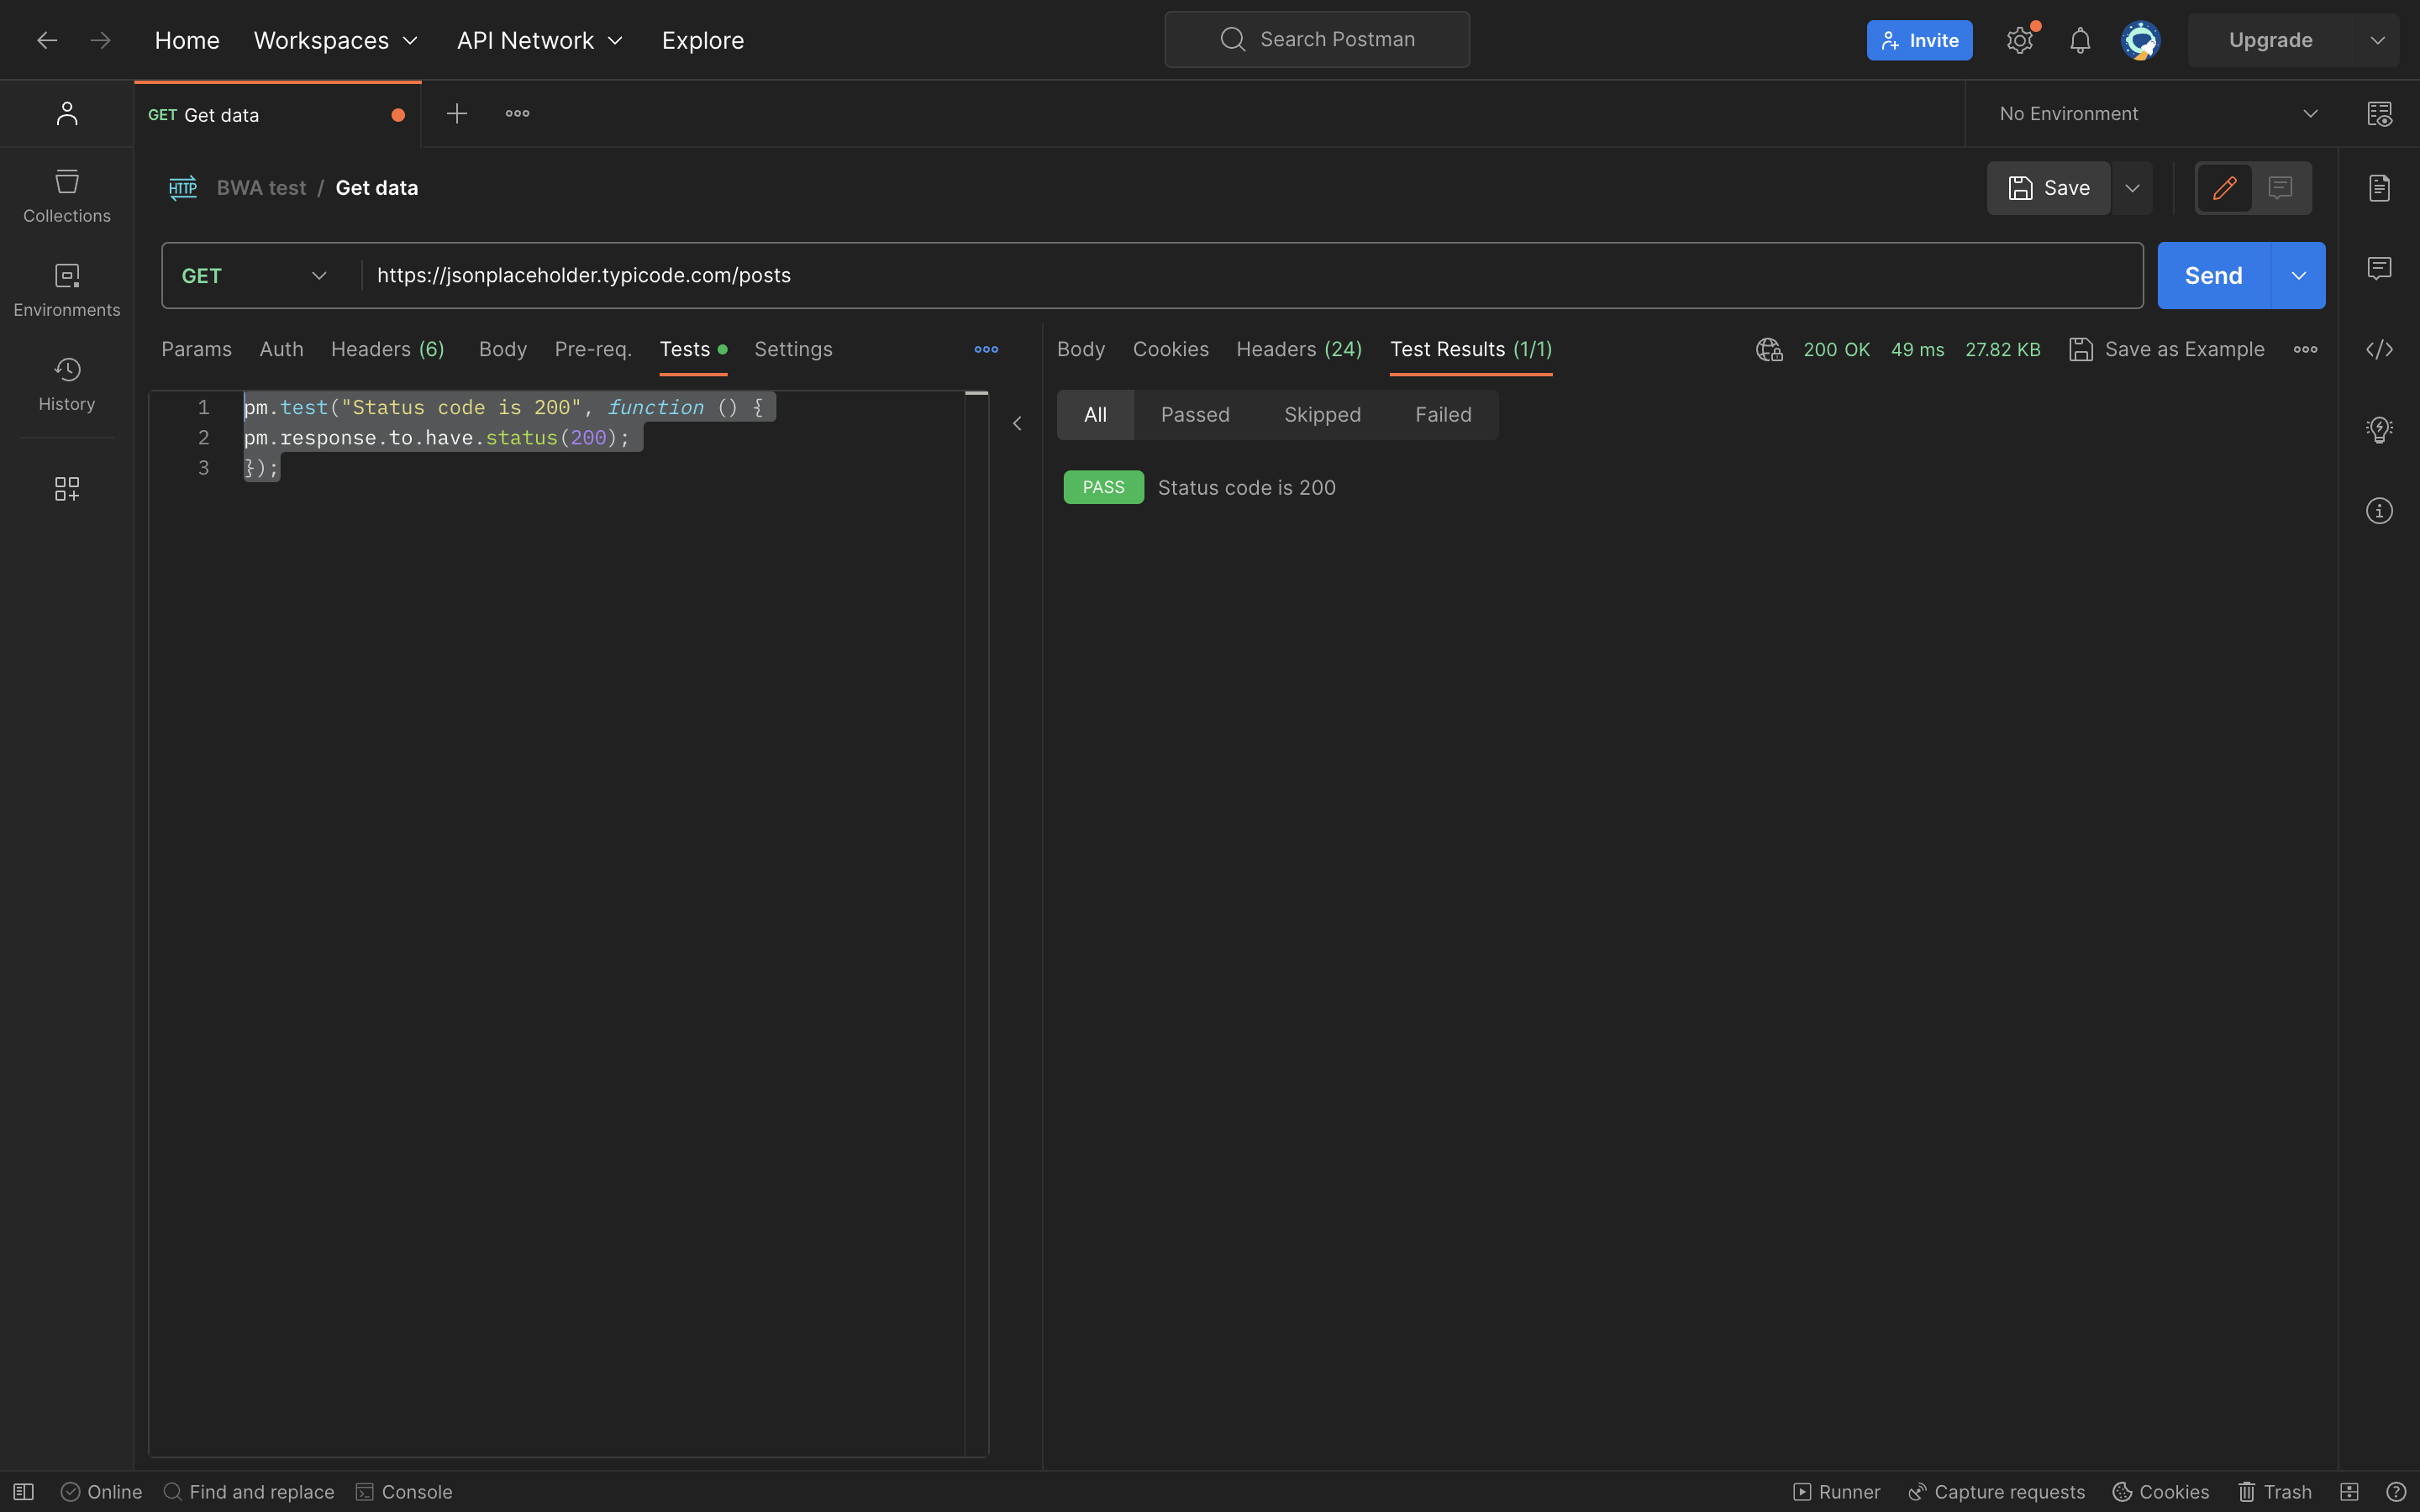Open the tab options ellipsis menu
Viewport: 2420px width, 1512px height.
[x=517, y=114]
